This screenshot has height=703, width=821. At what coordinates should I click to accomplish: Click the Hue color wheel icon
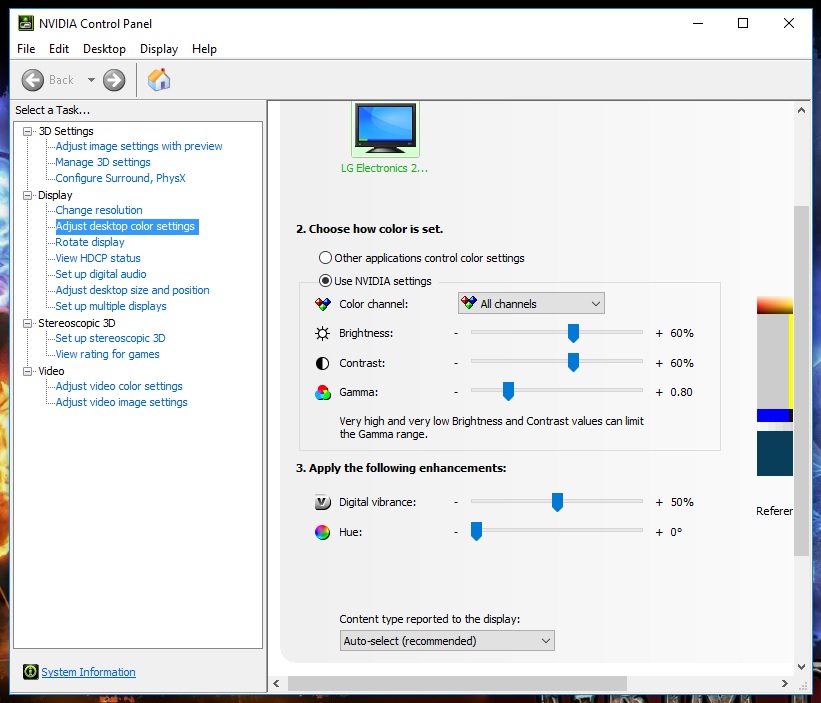(322, 532)
